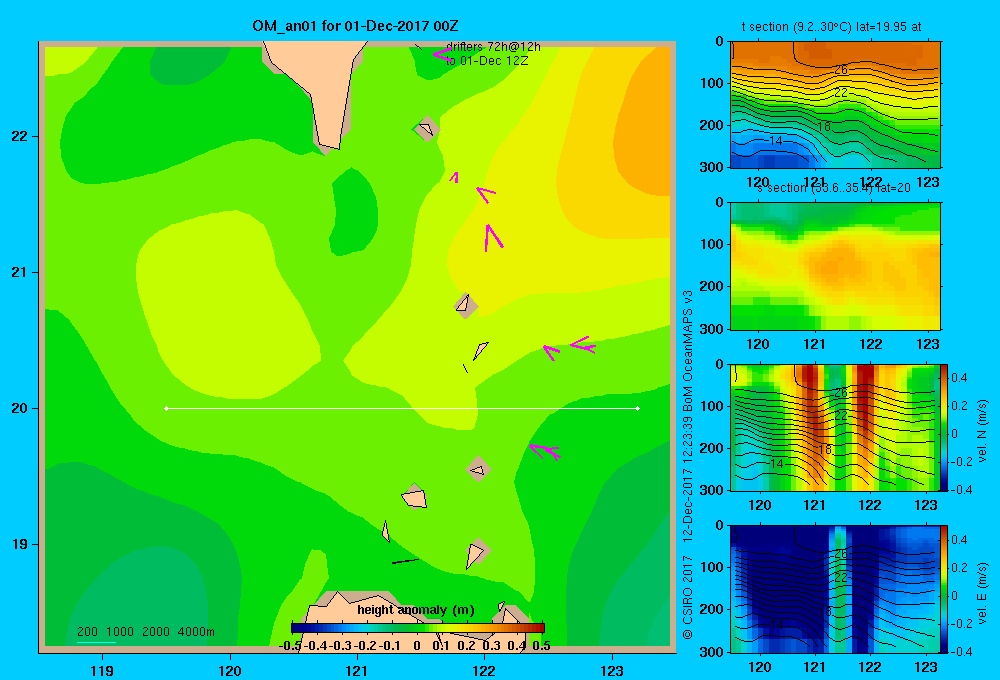Screen dimensions: 1000x680
Task: Click the main height anomaly map
Action: (x=357, y=347)
